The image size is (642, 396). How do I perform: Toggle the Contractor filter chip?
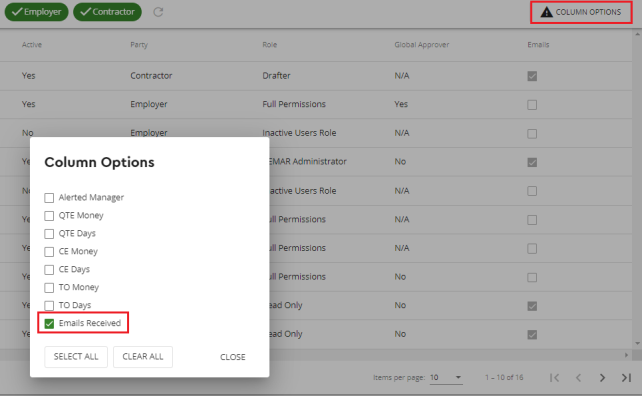[x=107, y=12]
